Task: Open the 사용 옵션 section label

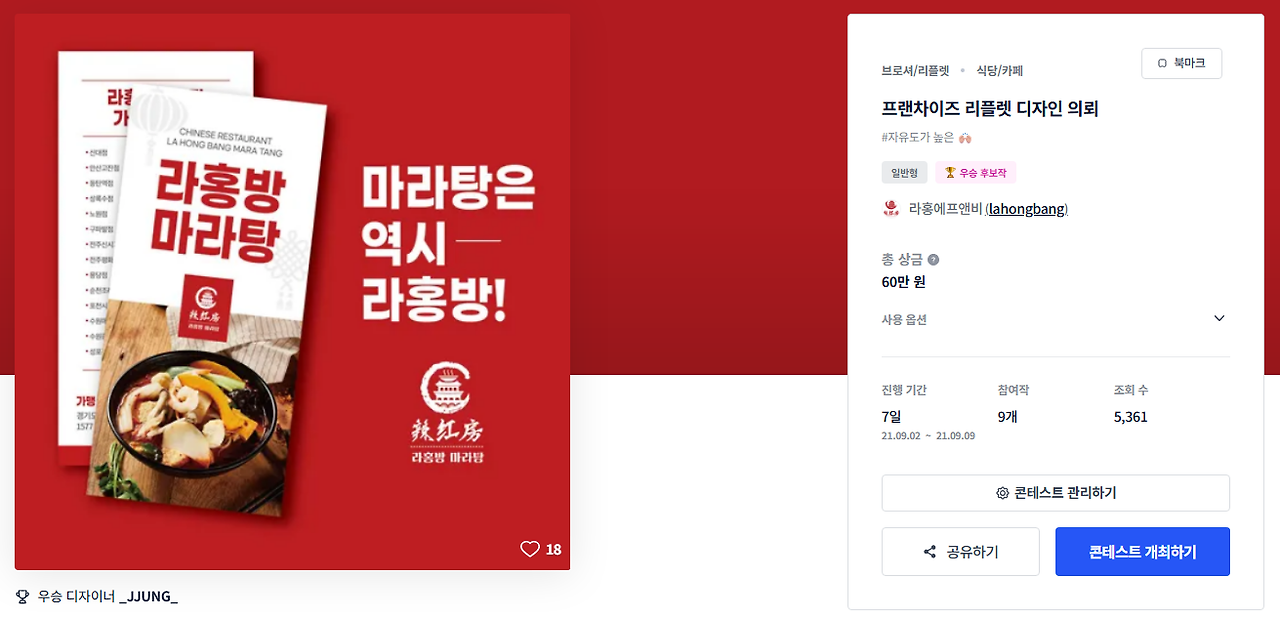Action: click(904, 320)
